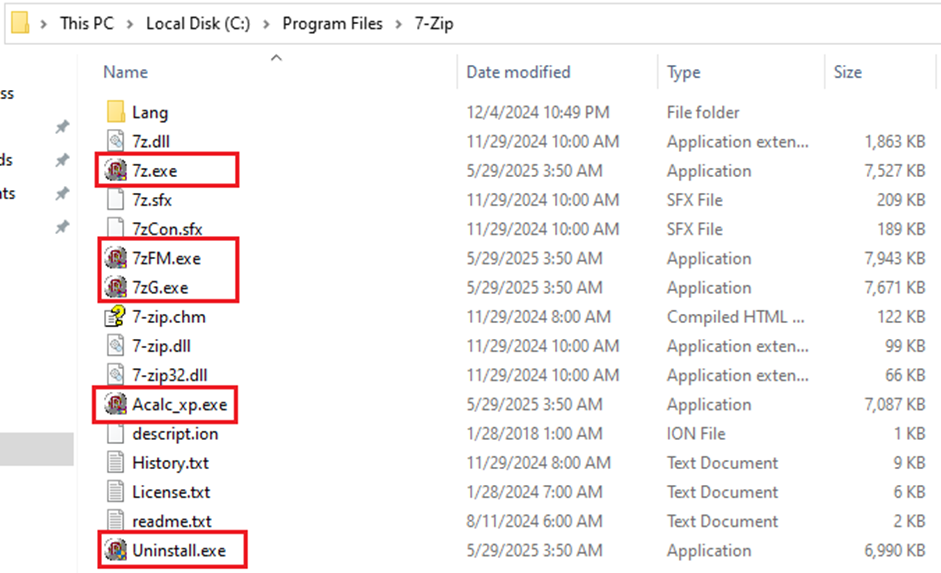This screenshot has height=573, width=941.
Task: Sort by the Size column header
Action: pos(847,72)
